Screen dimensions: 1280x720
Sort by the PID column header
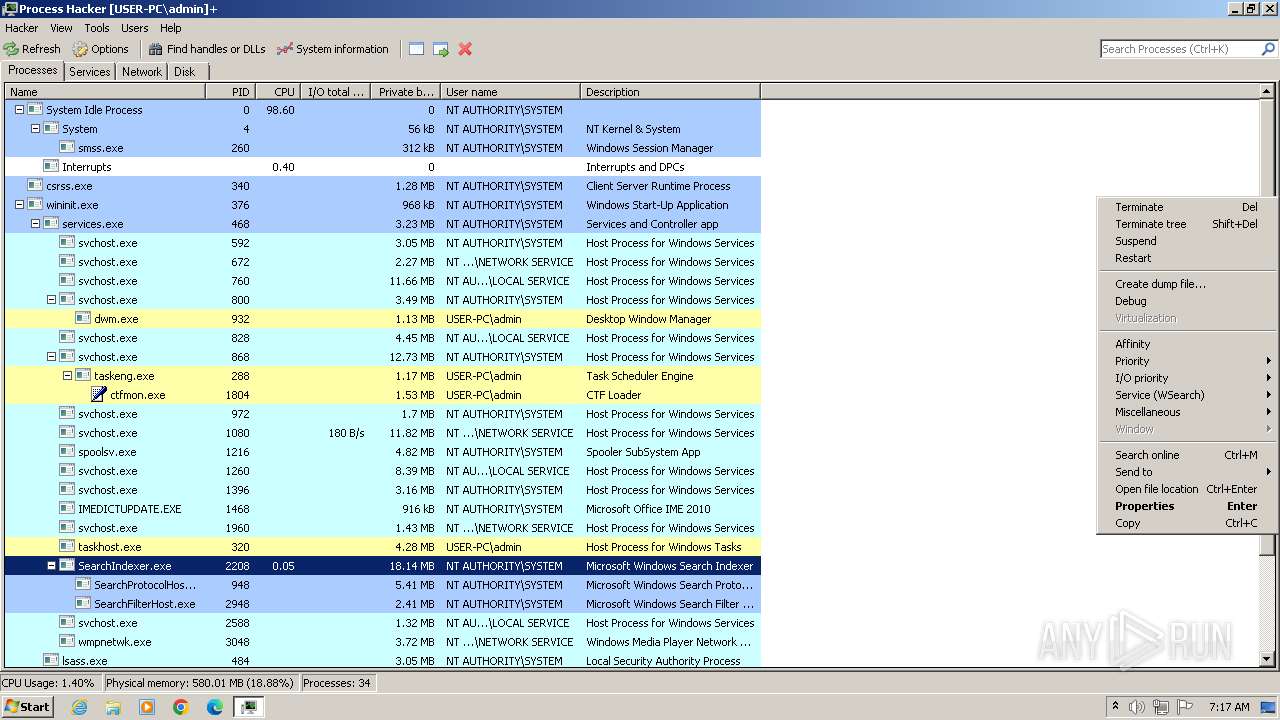coord(230,92)
